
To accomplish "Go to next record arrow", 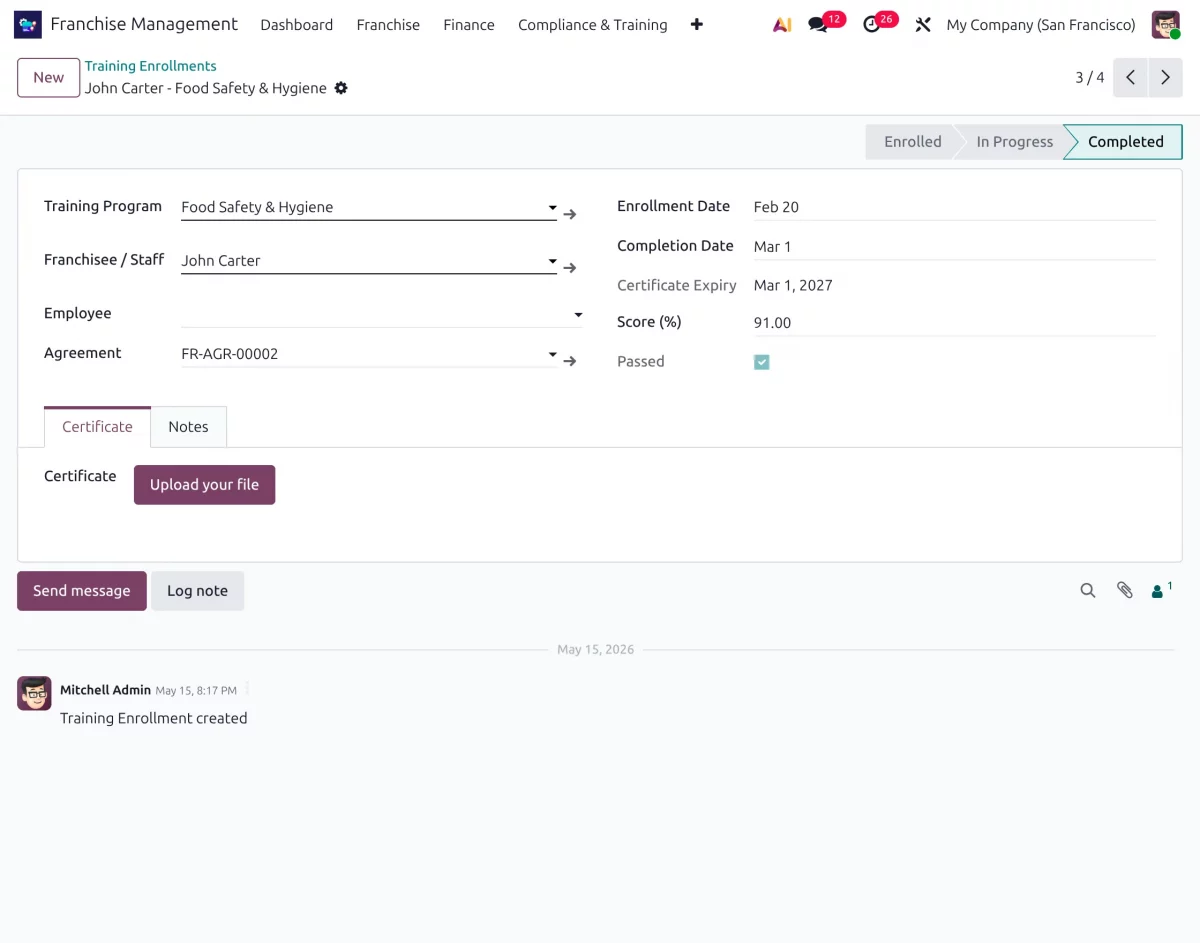I will 1165,77.
